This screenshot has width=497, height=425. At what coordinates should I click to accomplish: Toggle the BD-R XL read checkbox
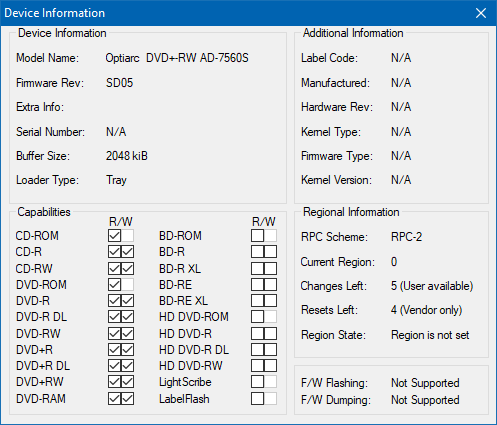pos(257,268)
